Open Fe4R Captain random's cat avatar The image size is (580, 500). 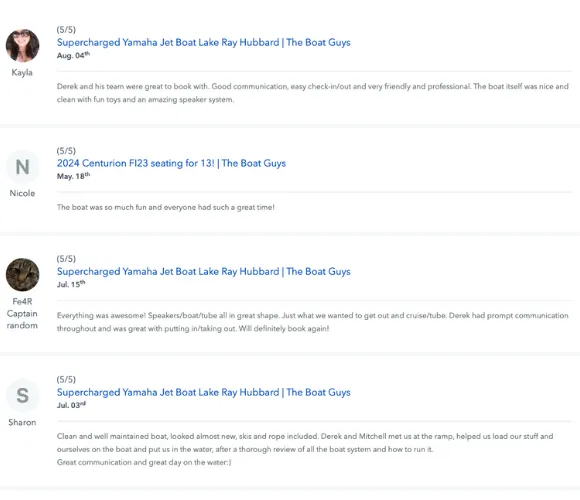coord(23,274)
